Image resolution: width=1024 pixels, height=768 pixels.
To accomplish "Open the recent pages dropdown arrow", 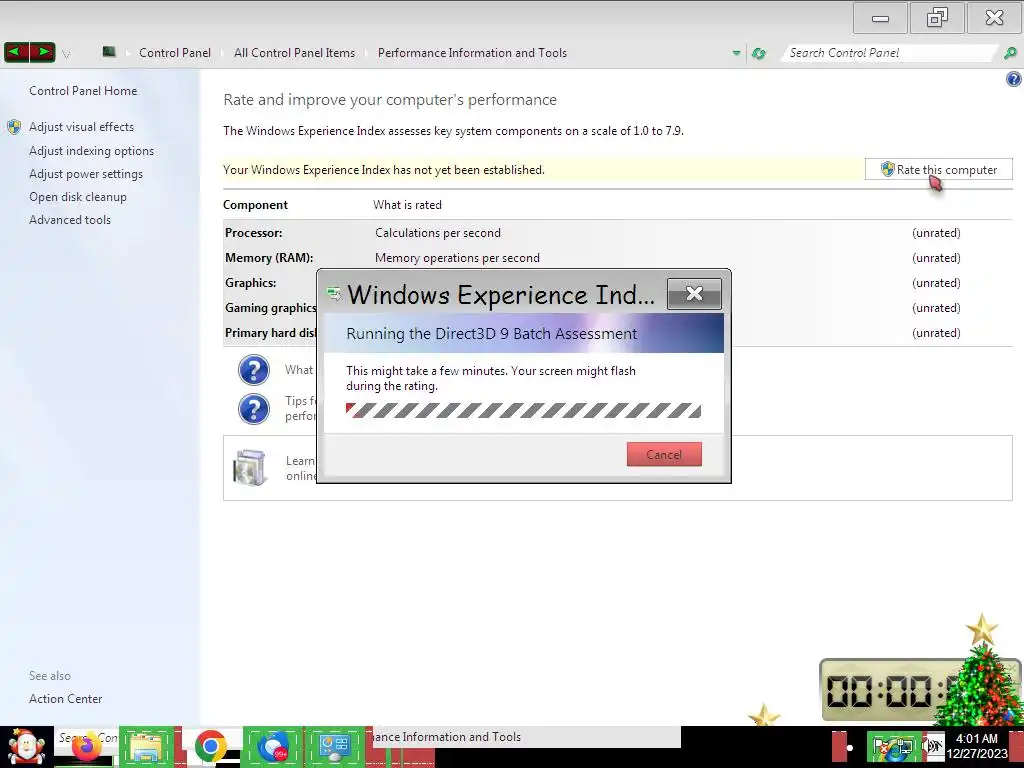I will [66, 54].
